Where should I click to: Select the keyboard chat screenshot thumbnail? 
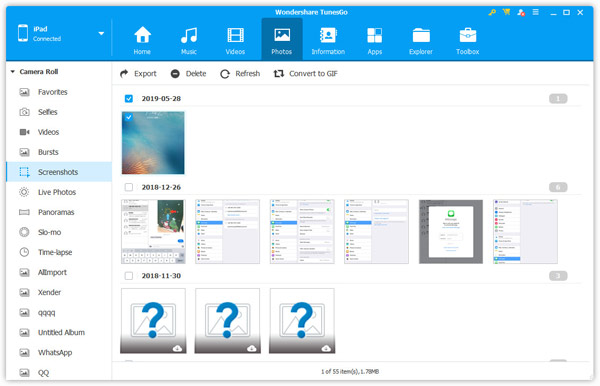tap(153, 231)
